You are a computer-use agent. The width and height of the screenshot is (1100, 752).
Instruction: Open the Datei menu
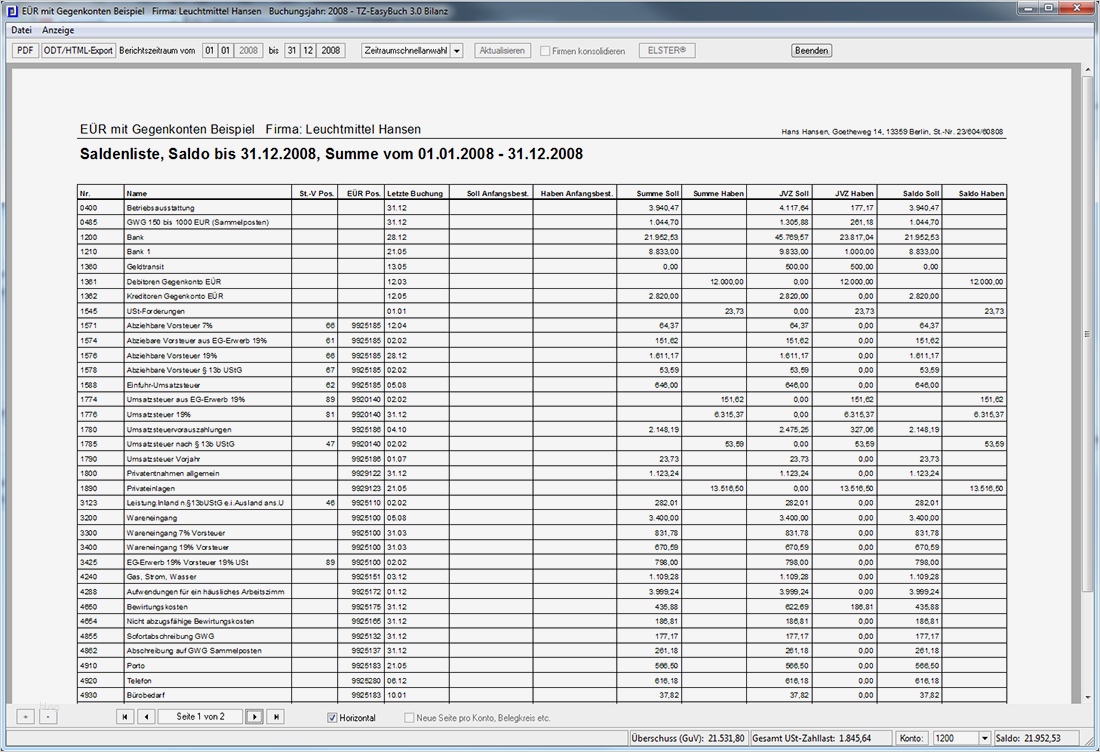[x=20, y=30]
